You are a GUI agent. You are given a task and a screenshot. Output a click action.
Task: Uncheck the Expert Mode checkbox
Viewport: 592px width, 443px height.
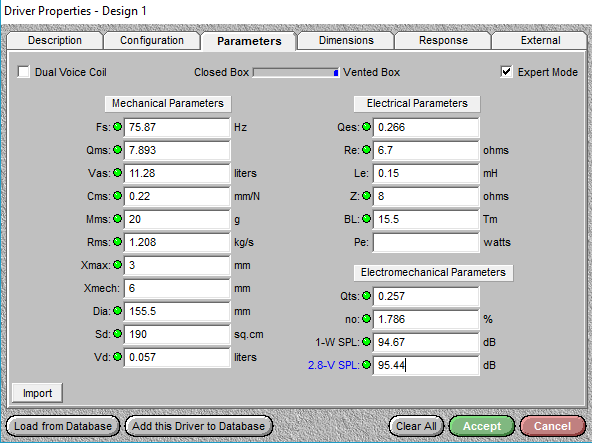[506, 72]
